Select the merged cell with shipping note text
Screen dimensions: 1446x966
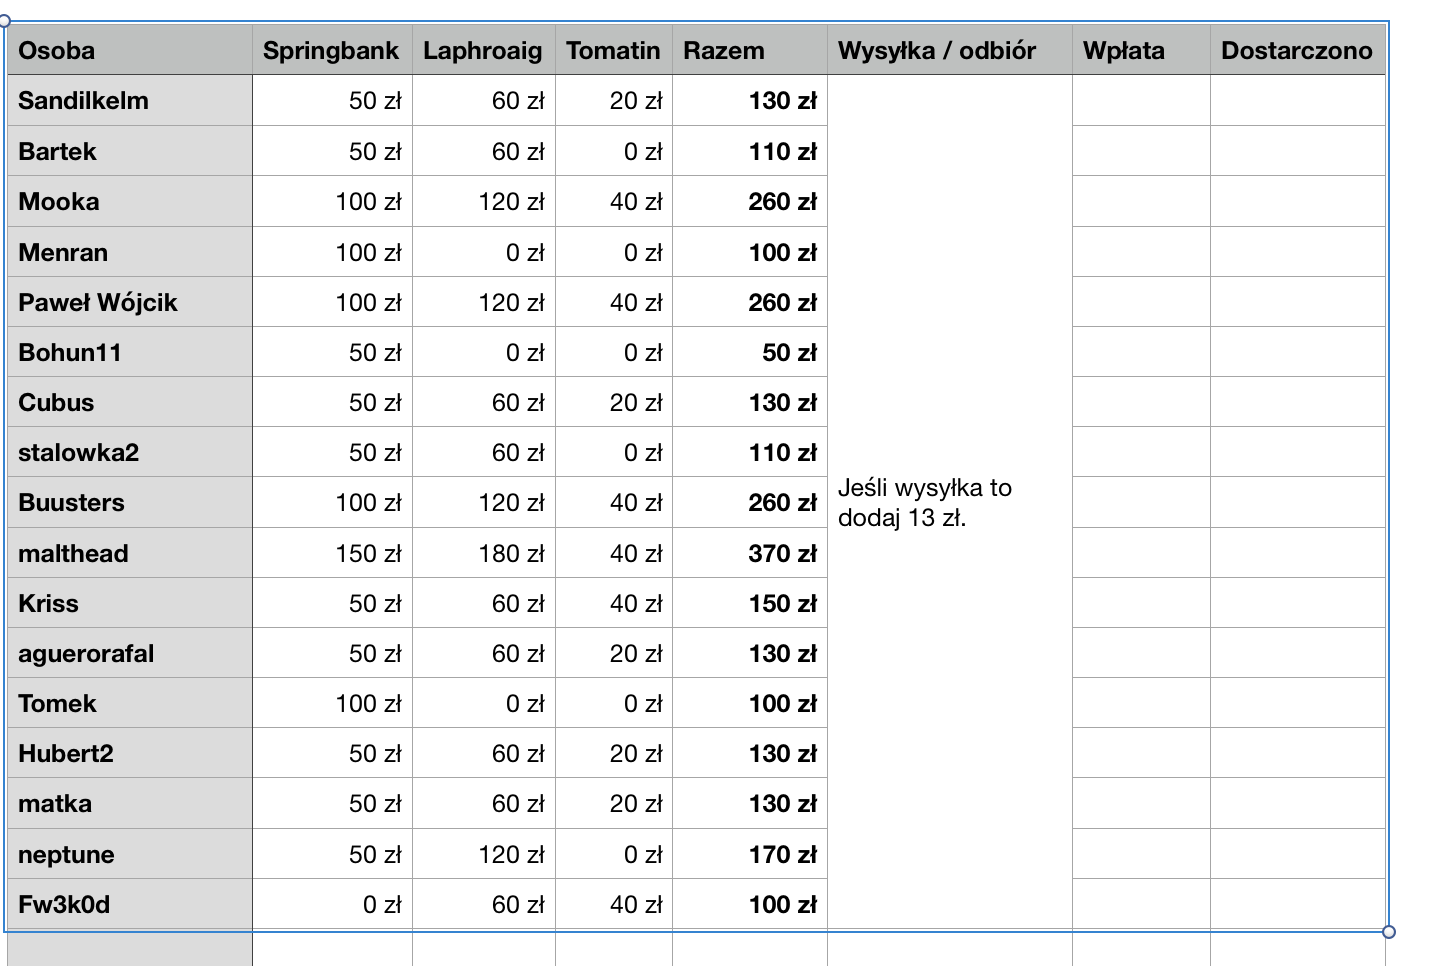coord(949,503)
